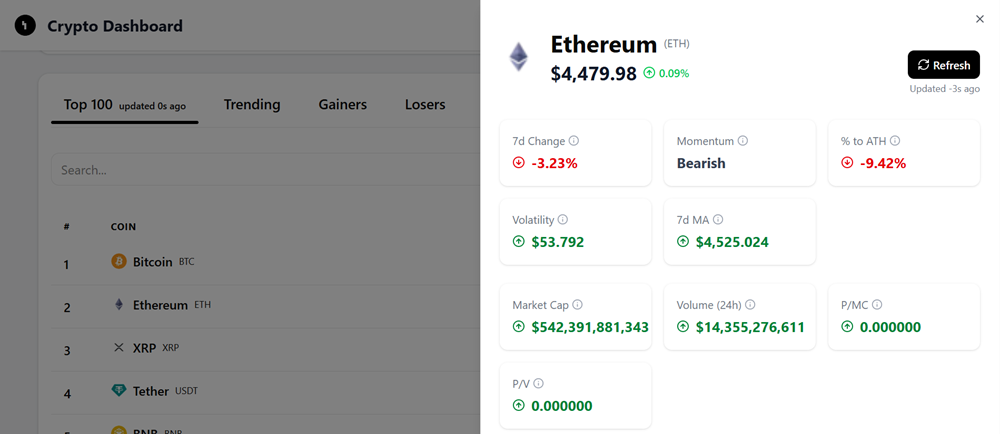
Task: Click the Volume (24h) info icon
Action: click(750, 305)
